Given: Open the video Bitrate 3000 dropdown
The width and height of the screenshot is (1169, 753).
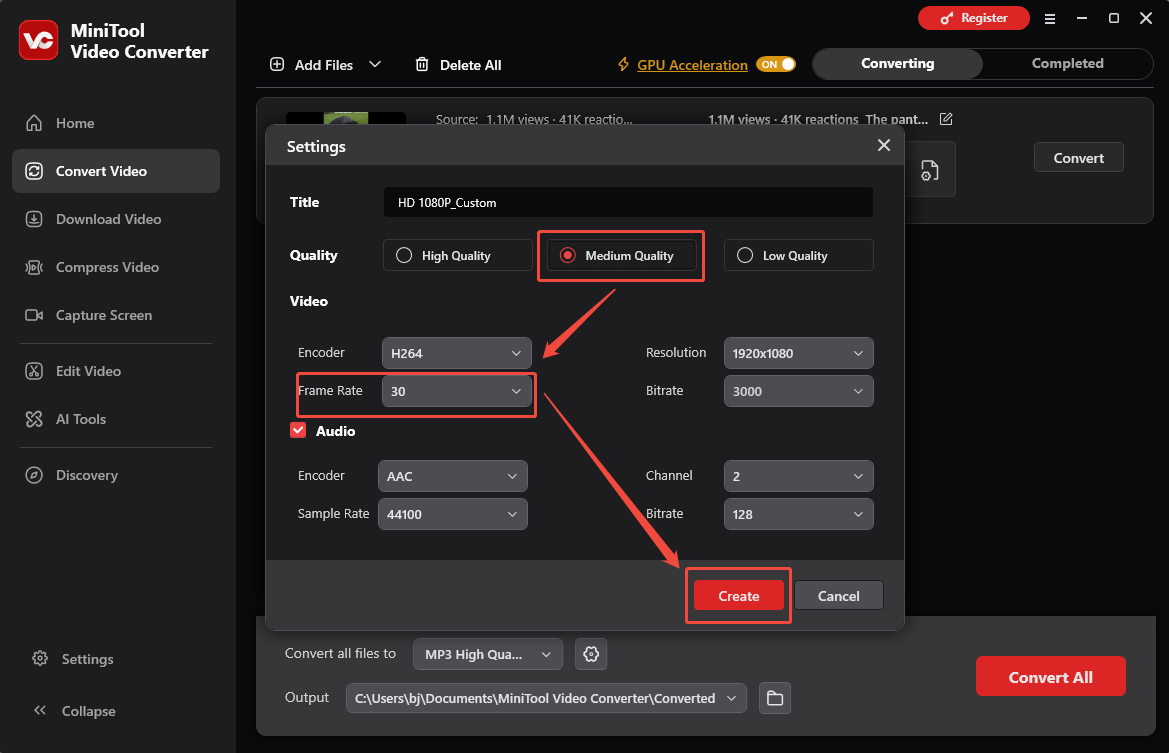Looking at the screenshot, I should [x=798, y=391].
